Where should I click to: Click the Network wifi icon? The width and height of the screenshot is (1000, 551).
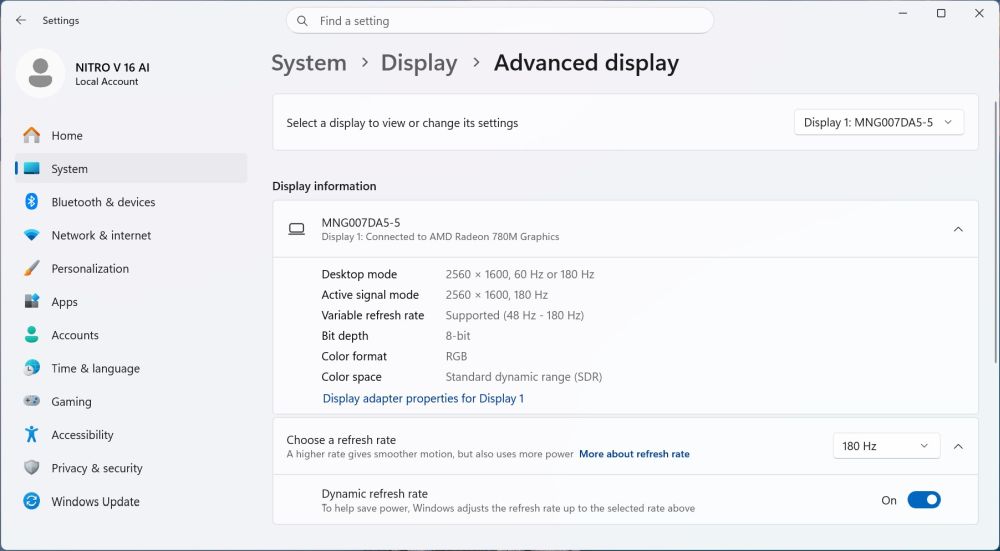(x=31, y=235)
